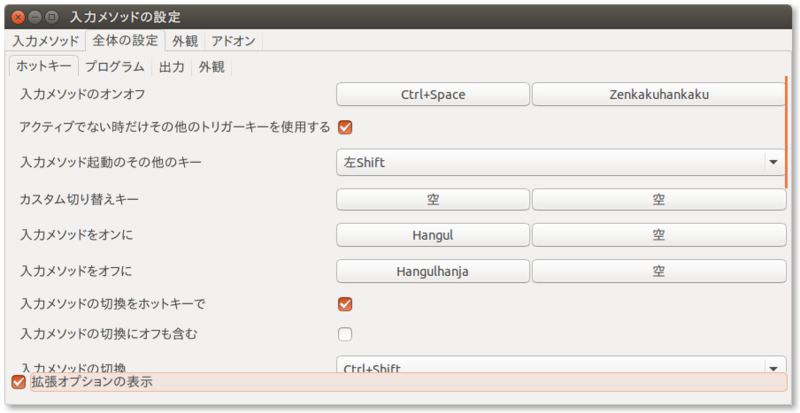Click the 入力メソッド起動のその他のキー label
The height and width of the screenshot is (413, 800).
pyautogui.click(x=111, y=163)
